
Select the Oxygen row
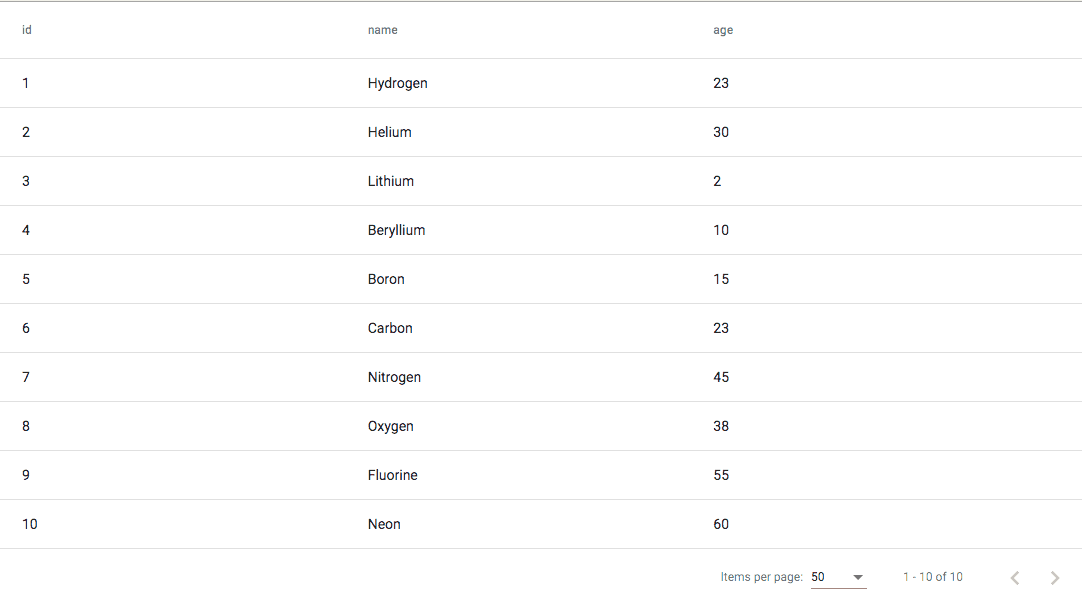click(541, 426)
